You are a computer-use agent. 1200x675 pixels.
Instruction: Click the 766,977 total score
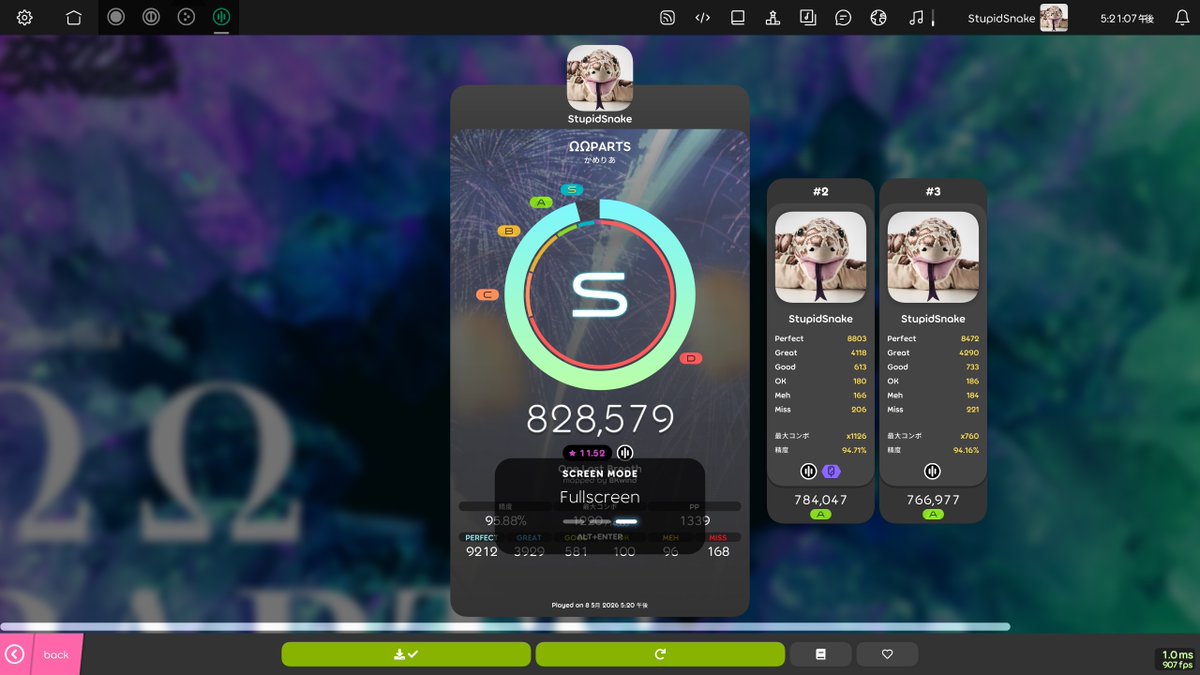coord(933,499)
